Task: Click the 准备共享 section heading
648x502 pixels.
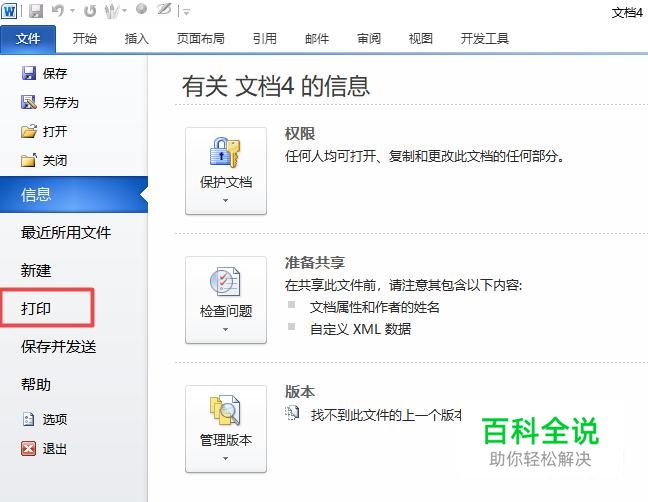Action: [315, 262]
